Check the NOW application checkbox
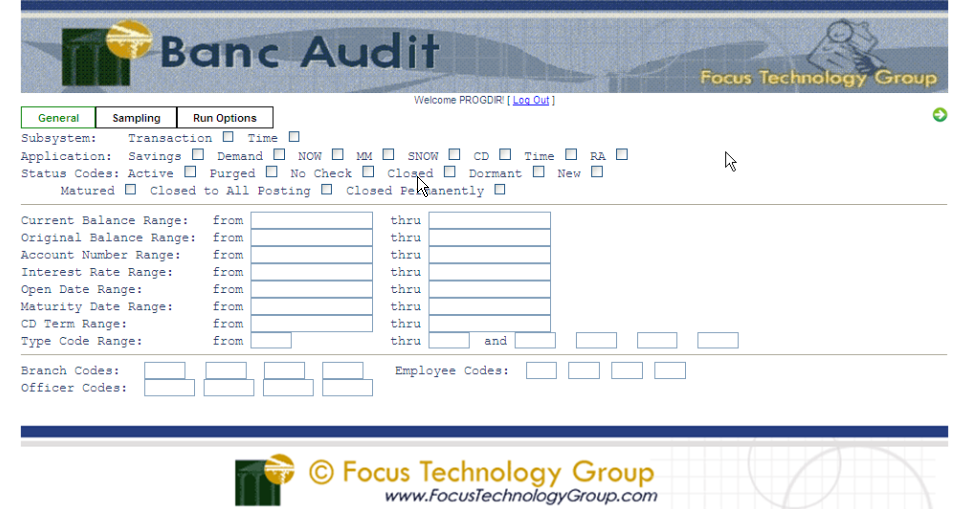958x509 pixels. (338, 155)
